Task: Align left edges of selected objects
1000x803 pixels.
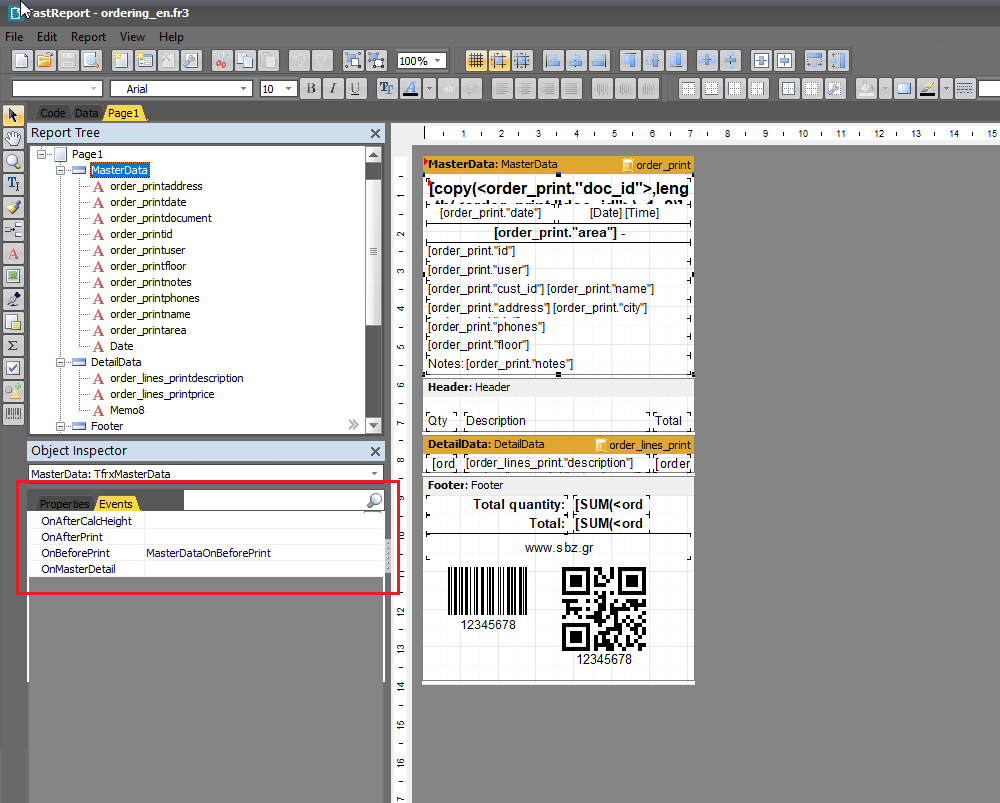Action: point(552,61)
